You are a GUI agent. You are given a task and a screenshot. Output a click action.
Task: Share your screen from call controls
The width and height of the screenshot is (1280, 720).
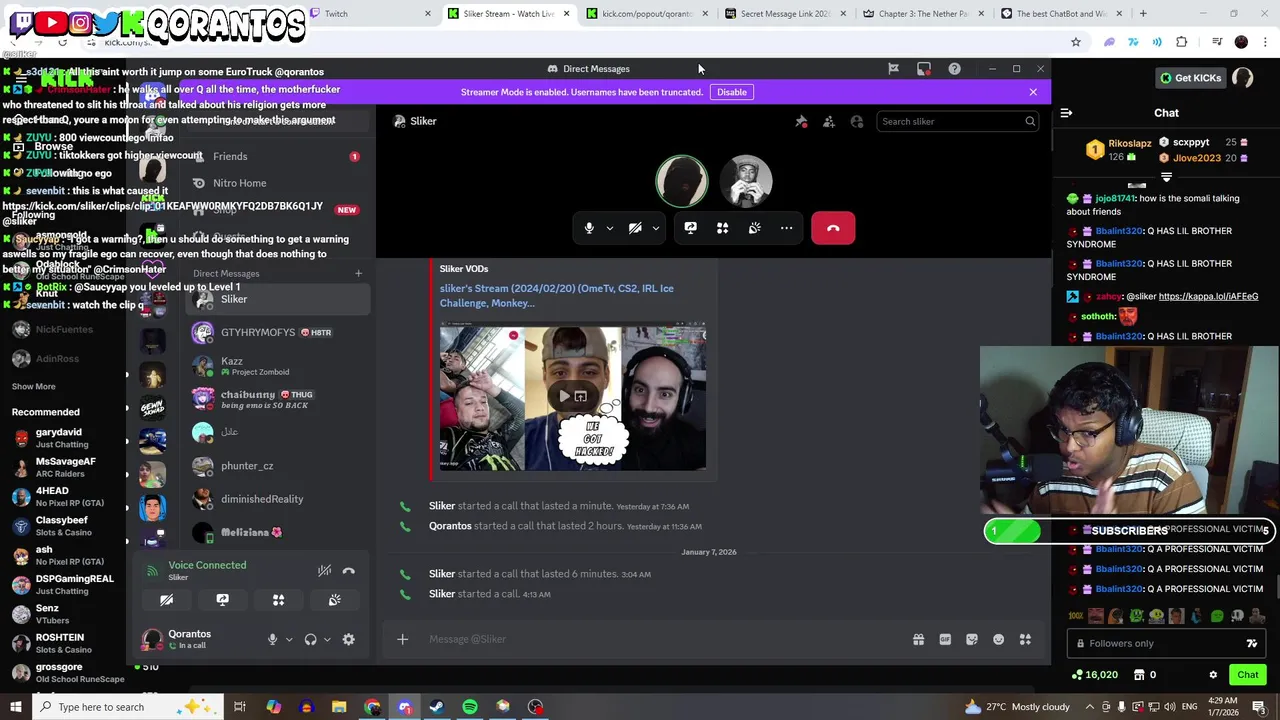click(x=690, y=228)
